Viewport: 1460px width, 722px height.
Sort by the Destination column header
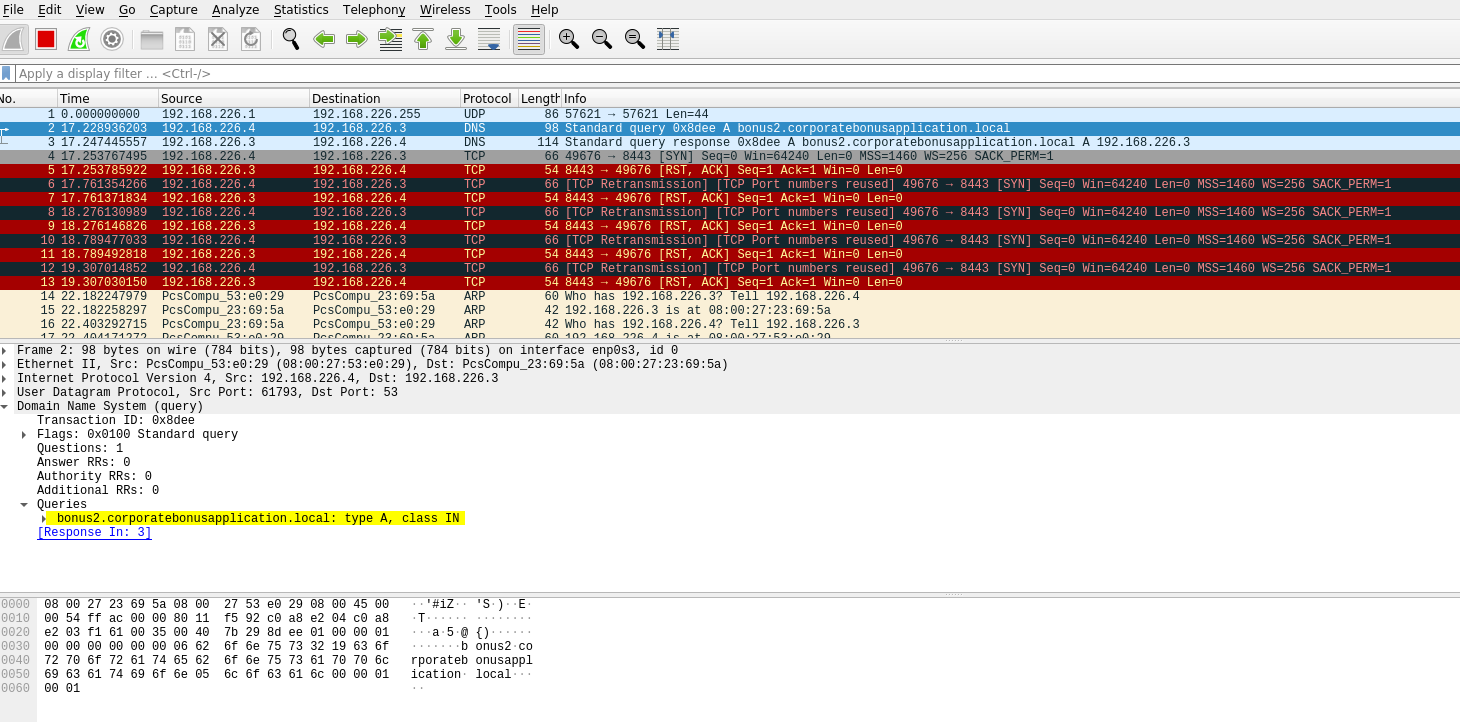[x=385, y=98]
